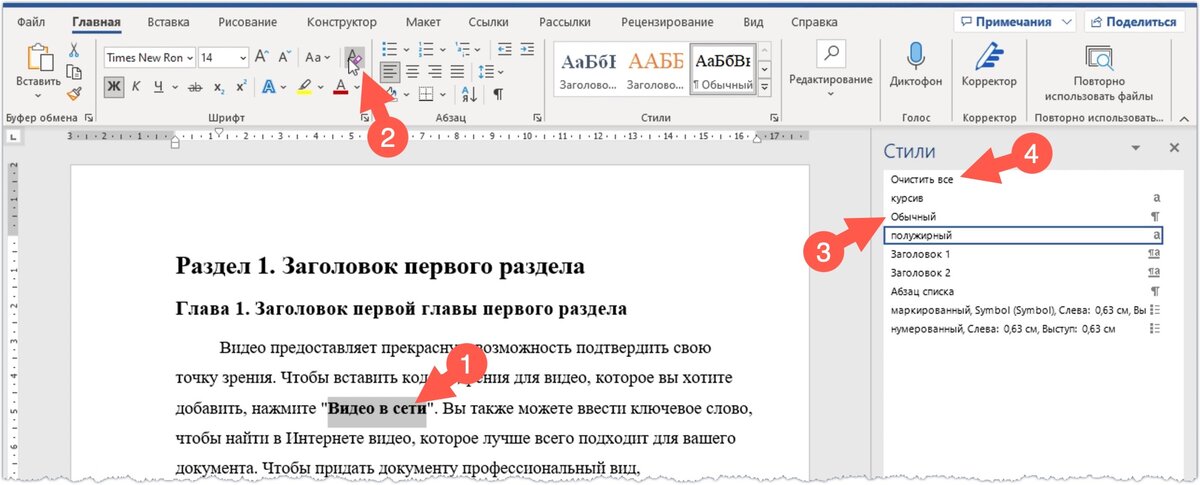This screenshot has width=1200, height=485.
Task: Open the Абзац group dialog launcher
Action: click(537, 118)
